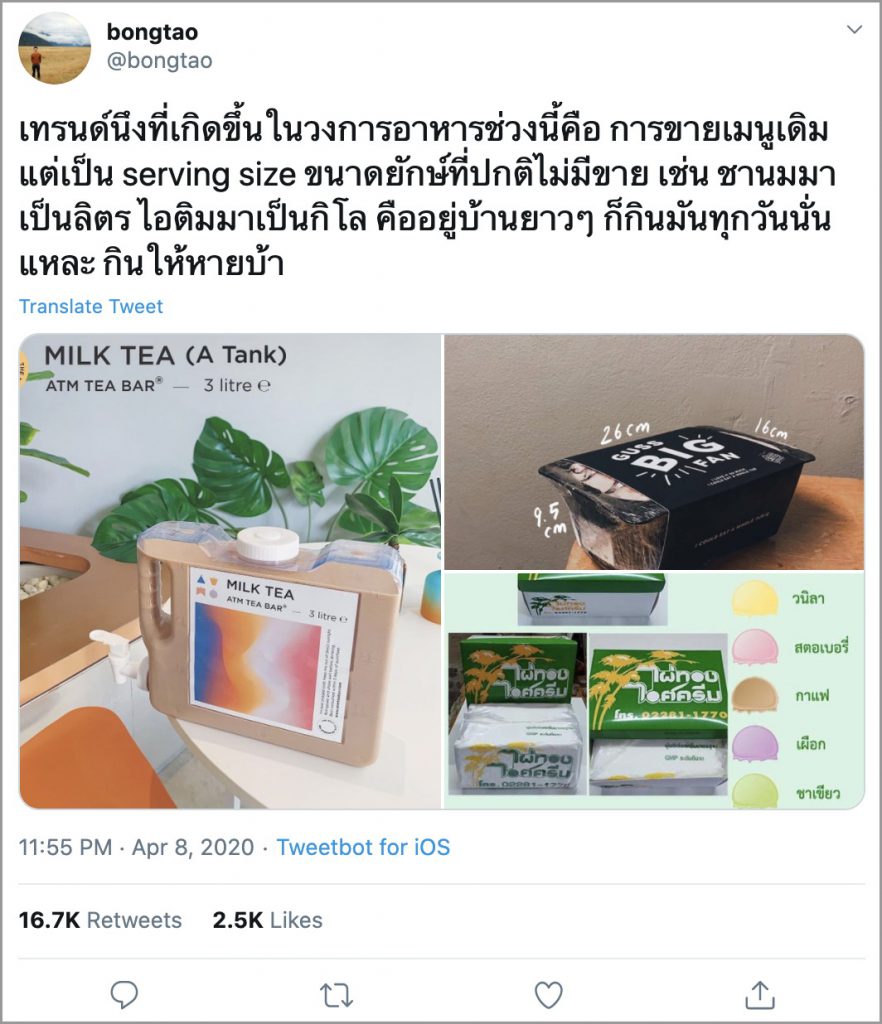Open the share upload icon
Screen dimensions: 882x1024
(x=761, y=994)
